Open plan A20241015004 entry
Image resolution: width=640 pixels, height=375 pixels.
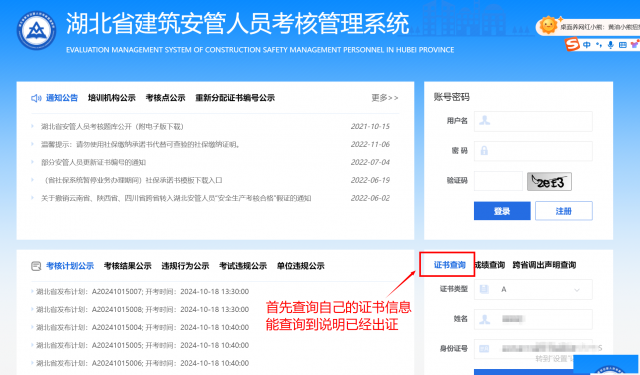click(142, 328)
